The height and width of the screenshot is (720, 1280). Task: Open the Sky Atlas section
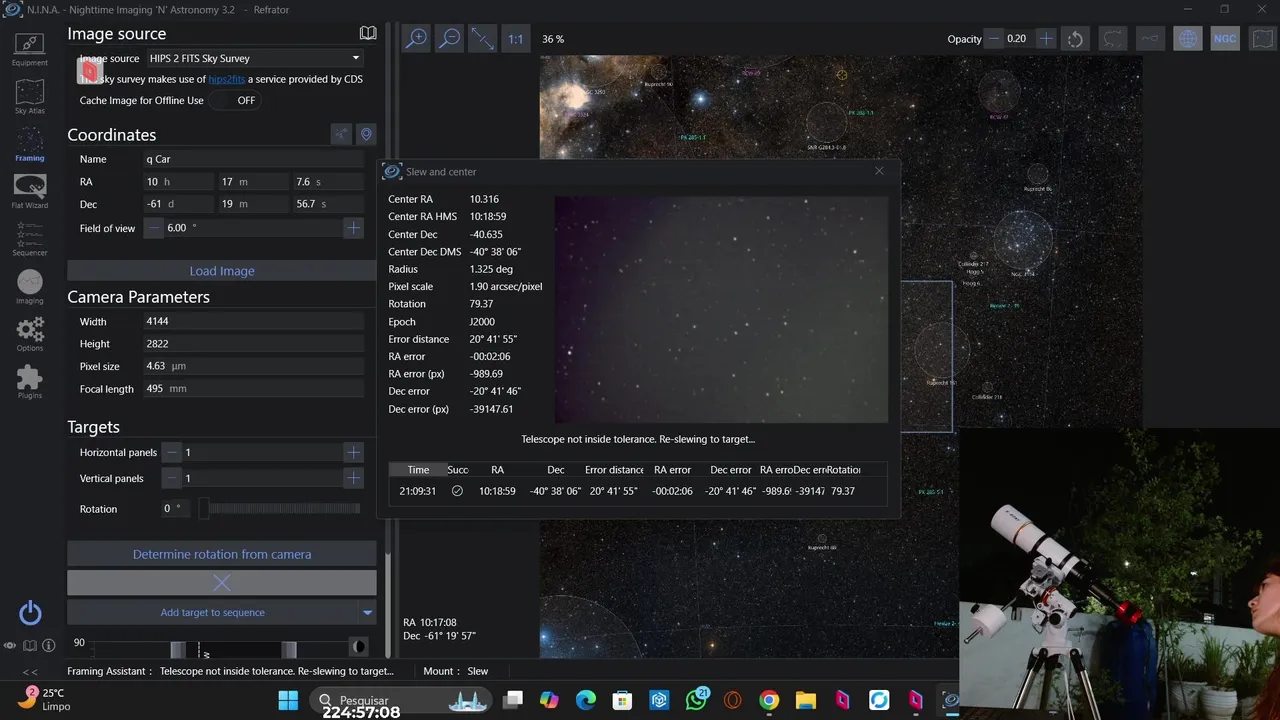coord(29,97)
